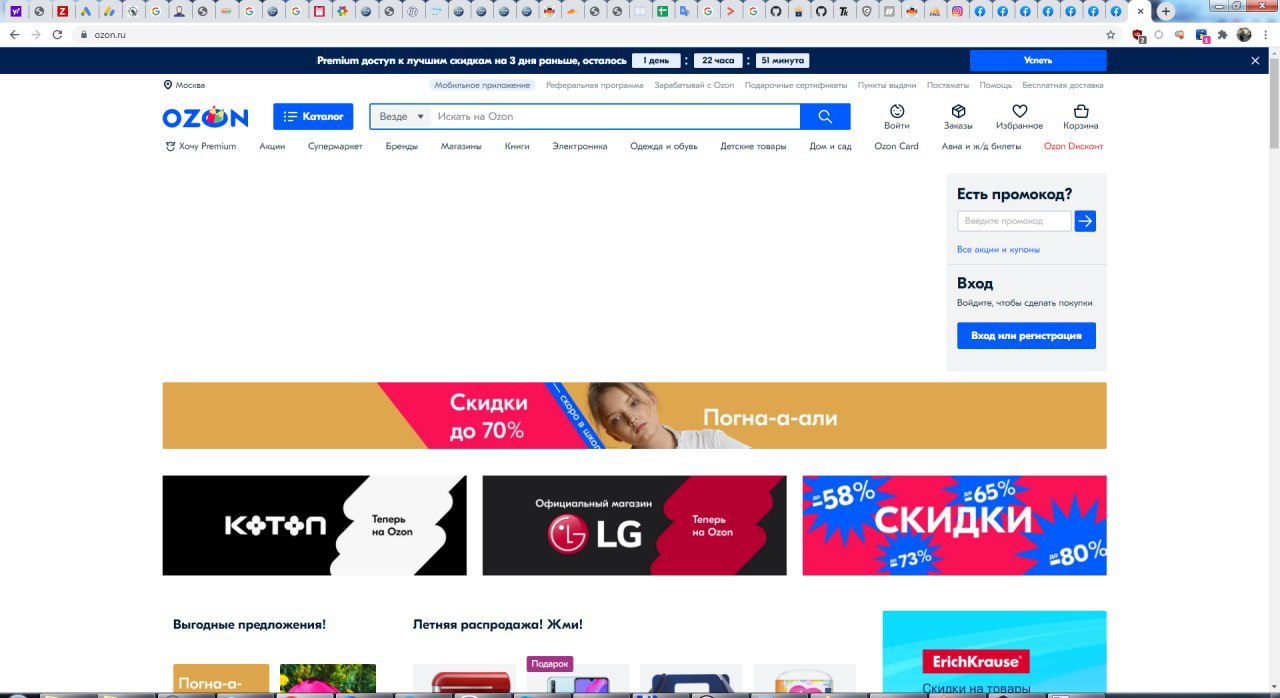
Task: Click the Подарочные сертификаты link
Action: [796, 85]
